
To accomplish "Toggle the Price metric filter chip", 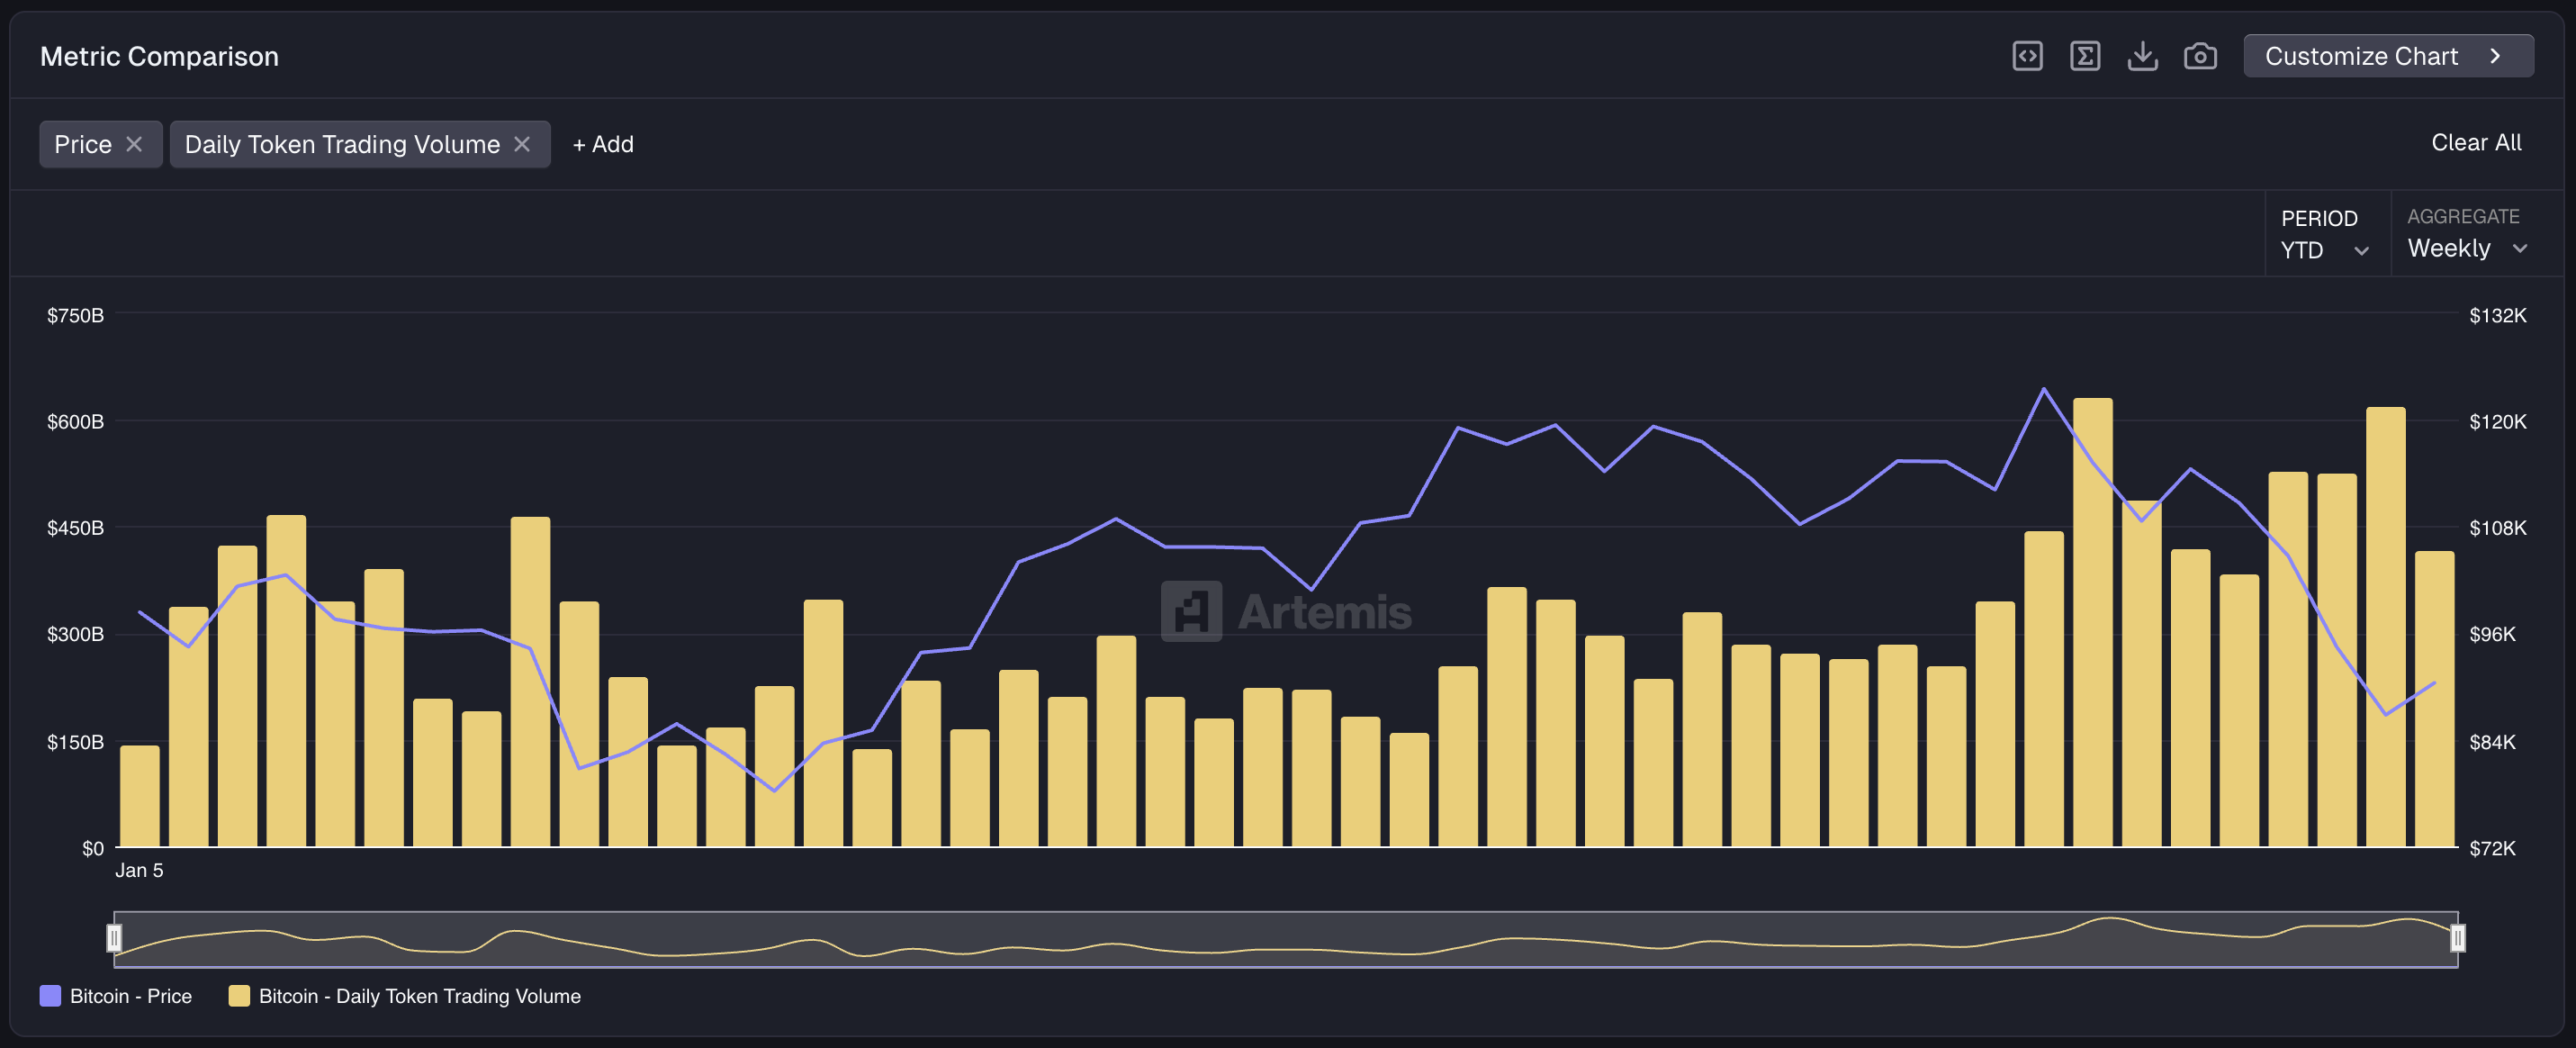I will coord(83,144).
